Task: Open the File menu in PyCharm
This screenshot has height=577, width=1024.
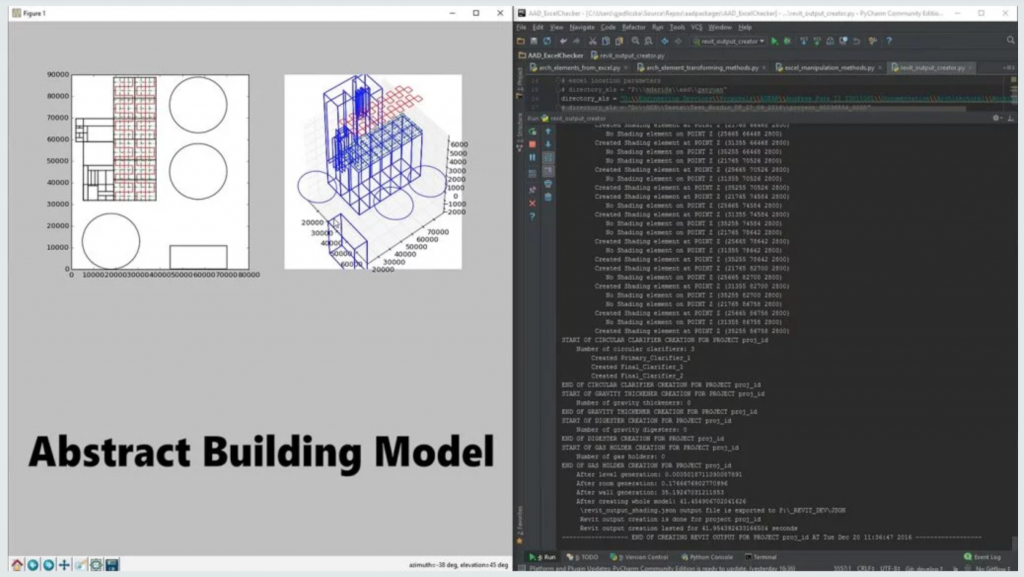Action: 521,27
